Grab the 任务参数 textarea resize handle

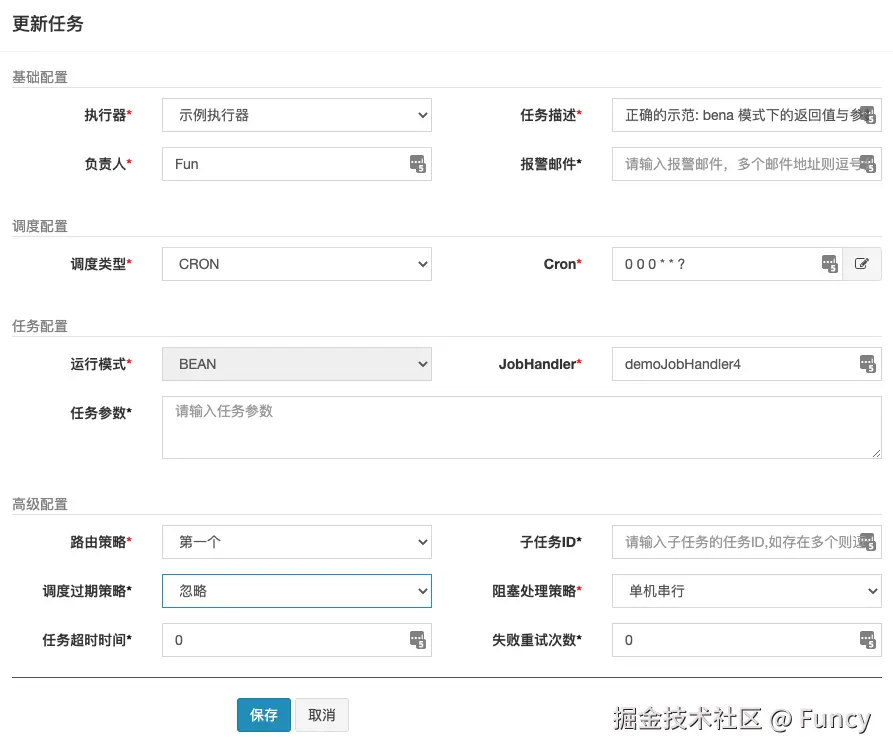point(876,453)
